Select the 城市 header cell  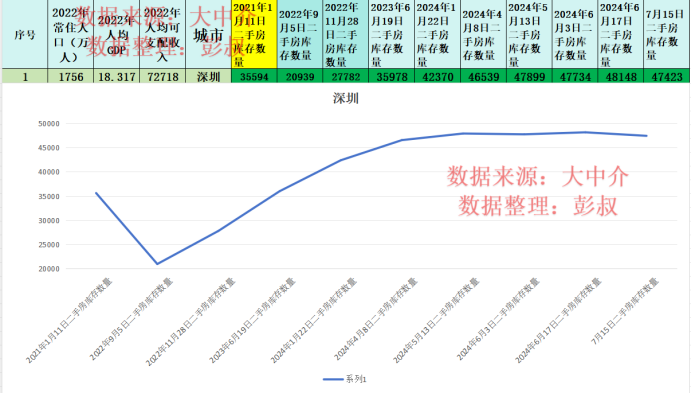pos(208,34)
